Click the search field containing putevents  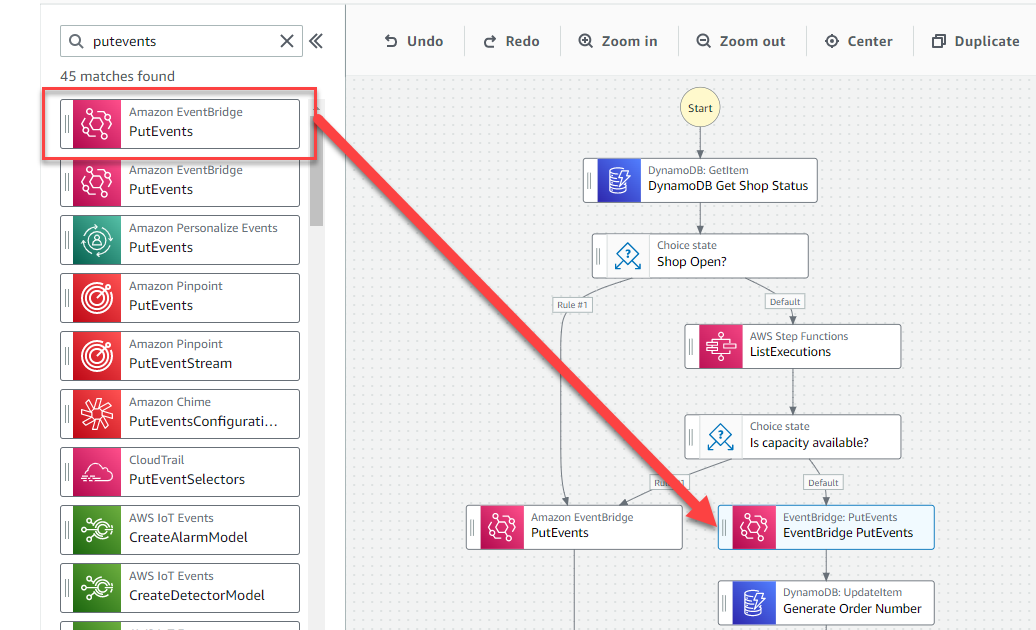[181, 41]
